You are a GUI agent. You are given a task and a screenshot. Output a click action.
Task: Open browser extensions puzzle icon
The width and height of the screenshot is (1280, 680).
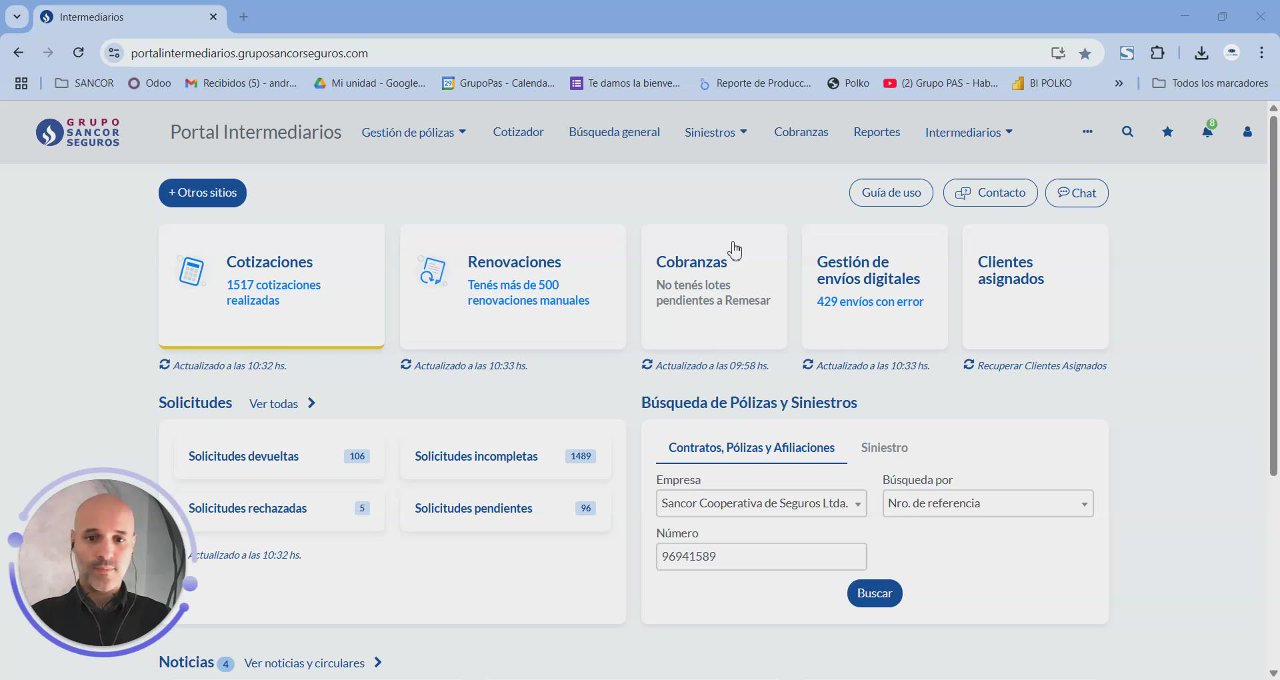(1157, 53)
